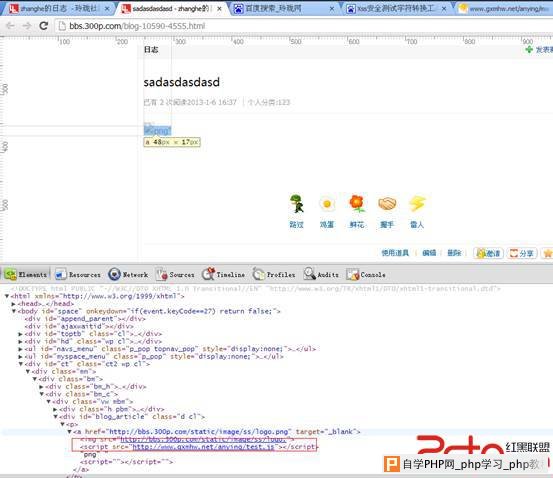Click the script src URL link in DOM
Screen dimensions: 553x478
[203, 447]
